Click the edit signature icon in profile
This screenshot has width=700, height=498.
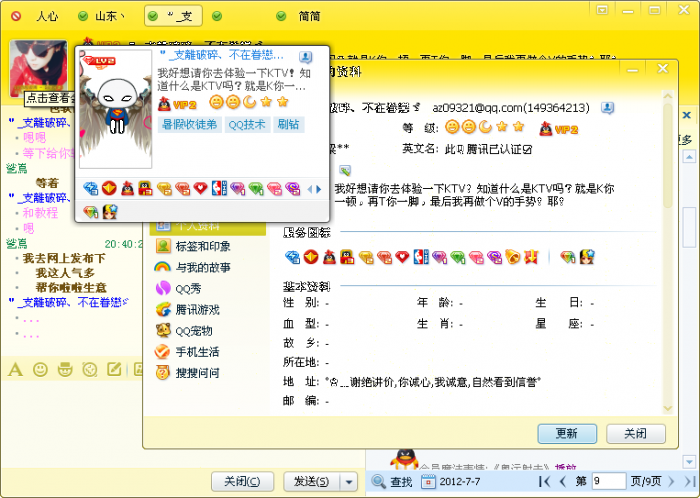click(x=345, y=170)
